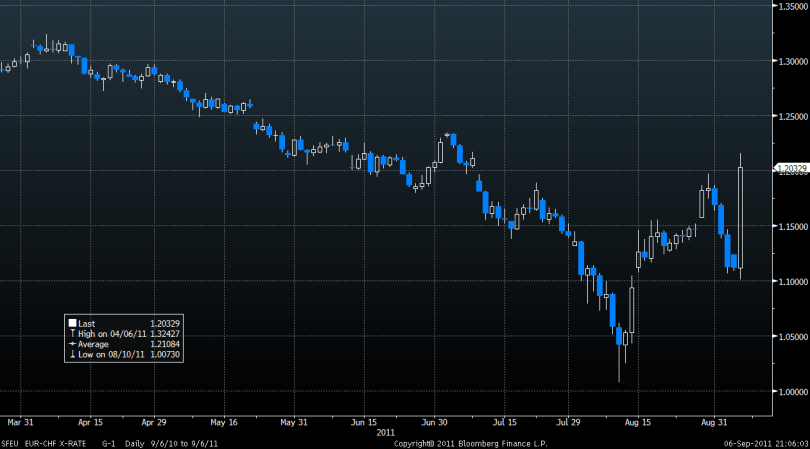The height and width of the screenshot is (449, 810).
Task: Click the white Last square in legend
Action: point(72,323)
